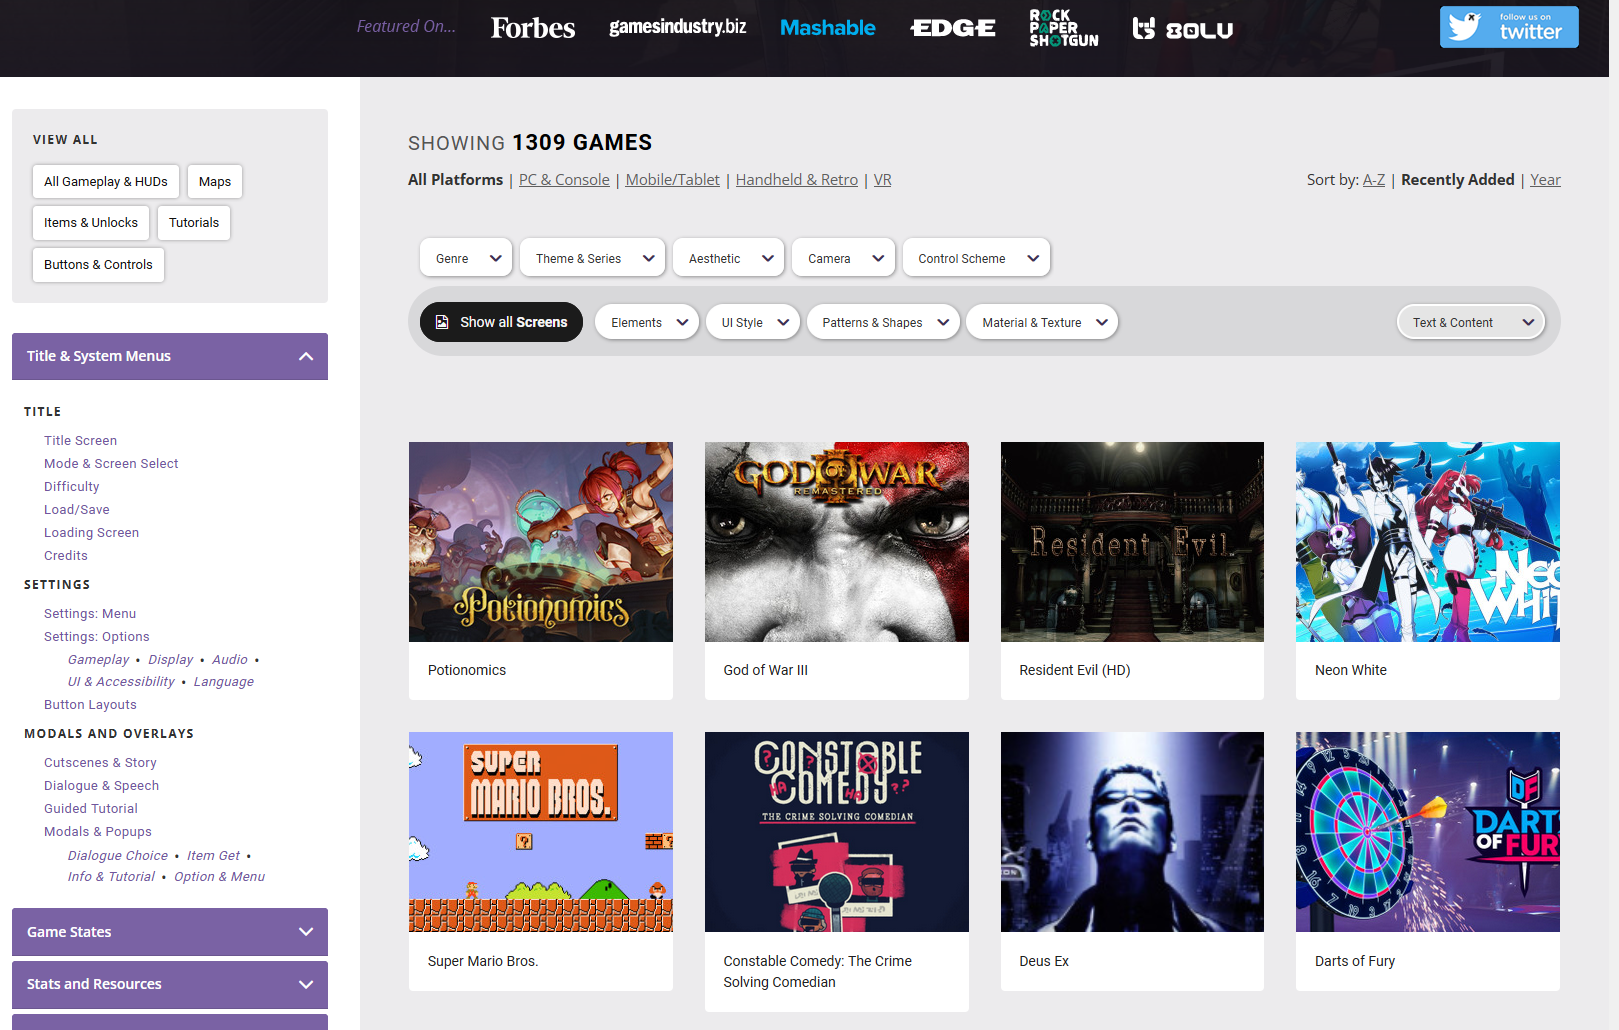
Task: Click the All Gameplay & HUDs button
Action: tap(106, 182)
